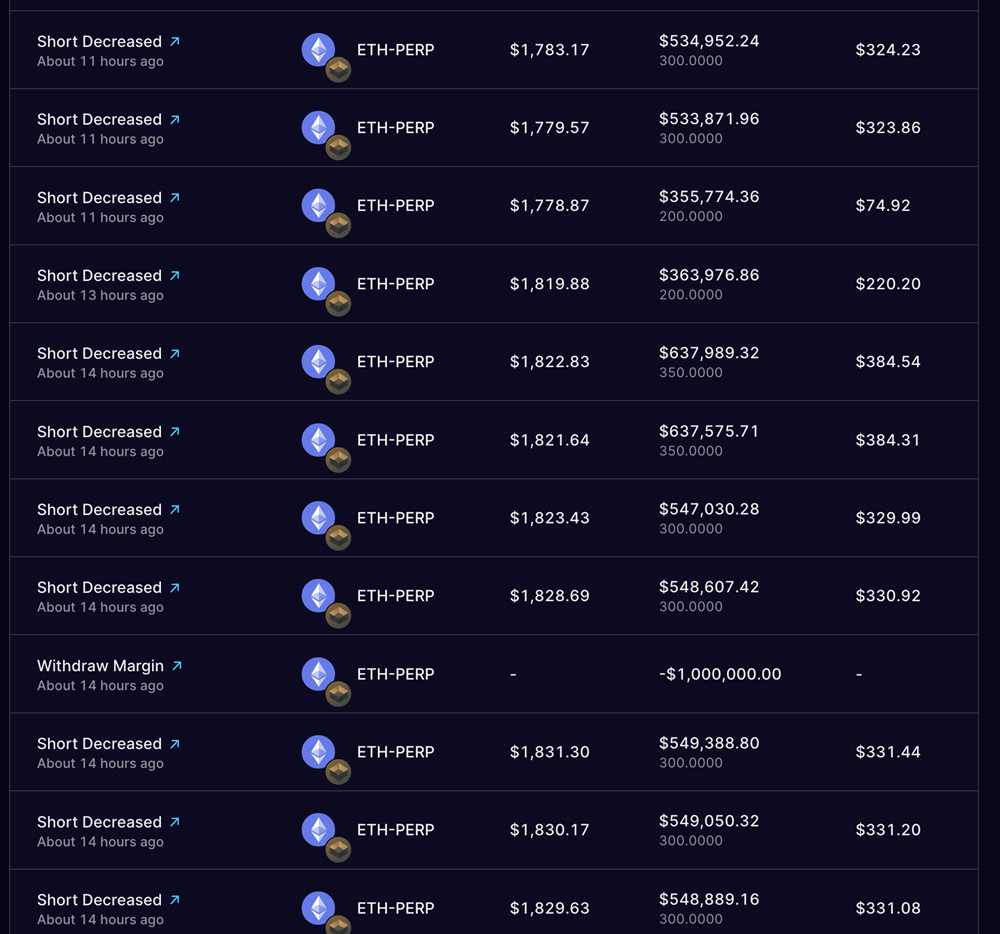Viewport: 1000px width, 934px height.
Task: Click the $355,774.36 size value
Action: [x=709, y=196]
